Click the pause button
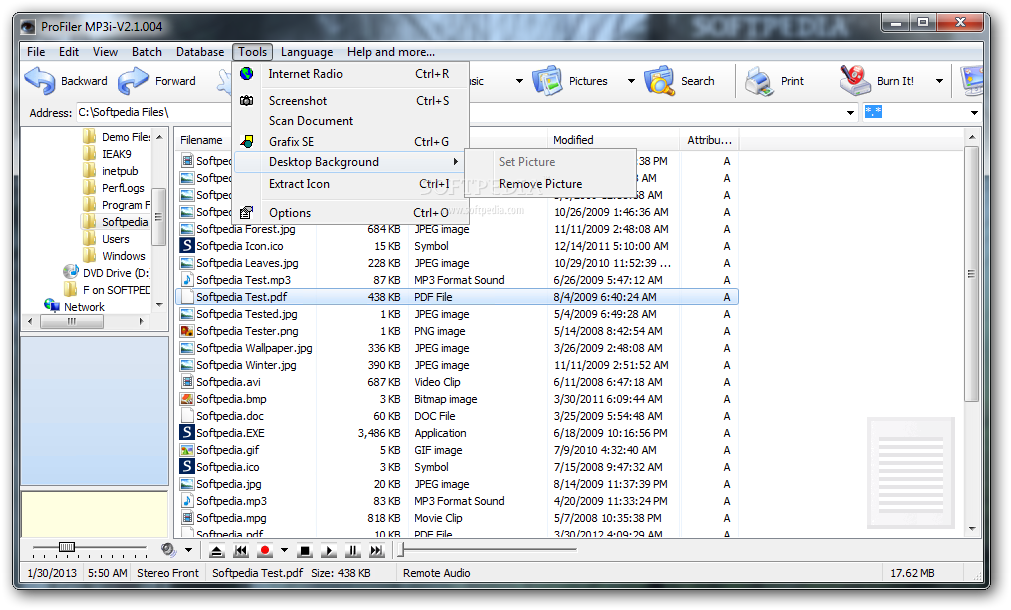The height and width of the screenshot is (610, 1011). tap(353, 551)
